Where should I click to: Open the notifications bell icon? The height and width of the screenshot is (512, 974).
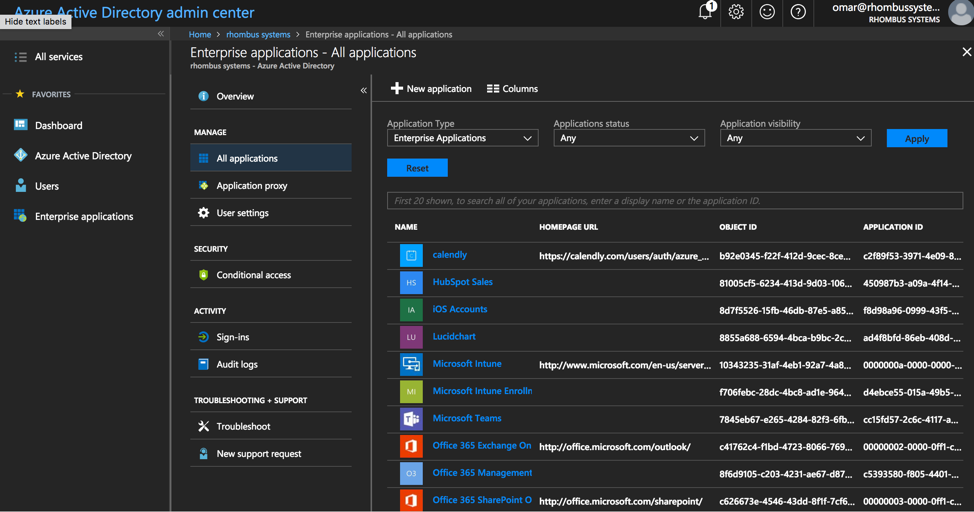point(706,12)
